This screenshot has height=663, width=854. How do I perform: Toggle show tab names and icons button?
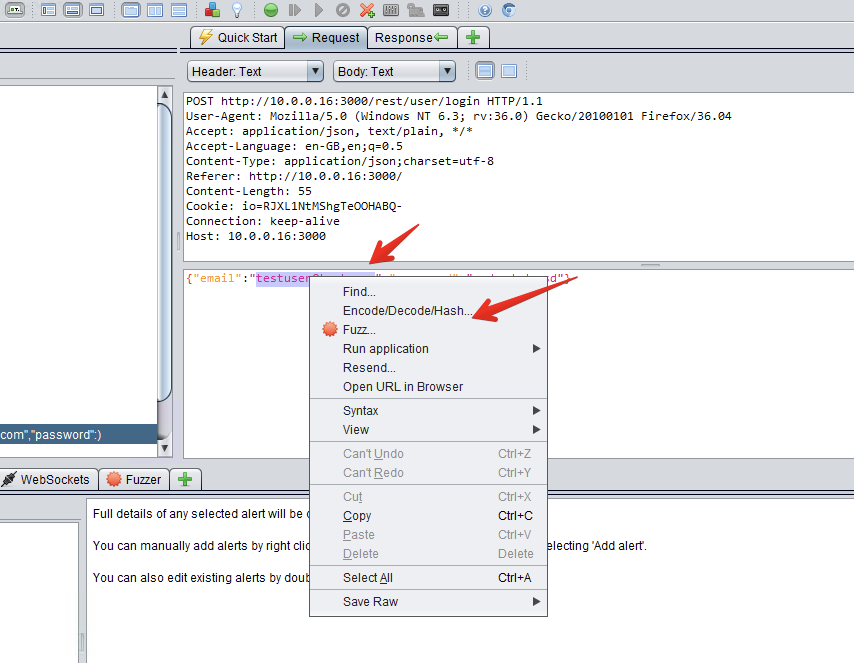click(15, 10)
